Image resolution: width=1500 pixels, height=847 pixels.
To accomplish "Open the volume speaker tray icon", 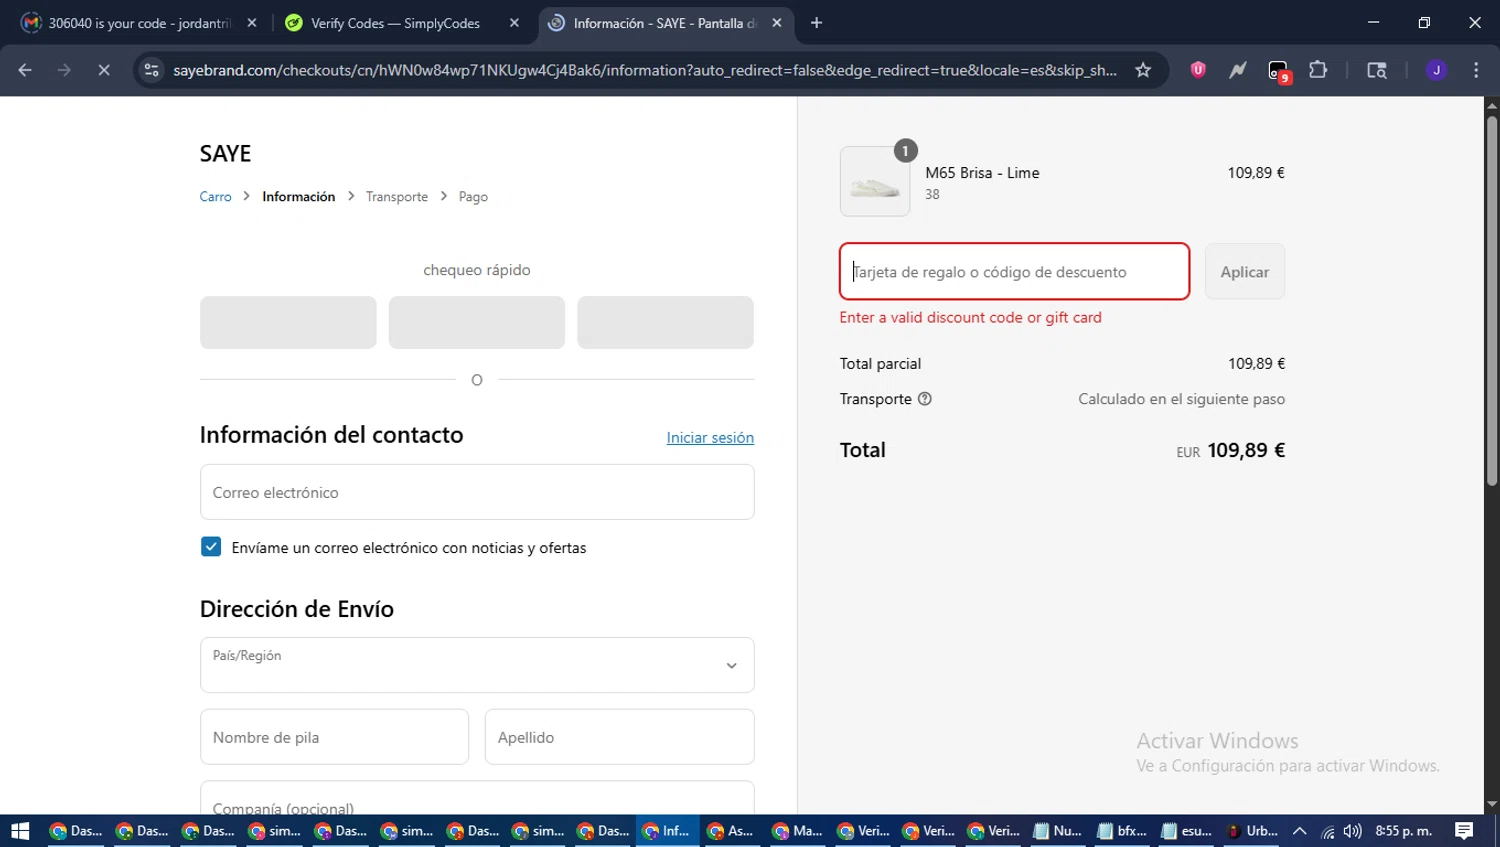I will tap(1353, 831).
